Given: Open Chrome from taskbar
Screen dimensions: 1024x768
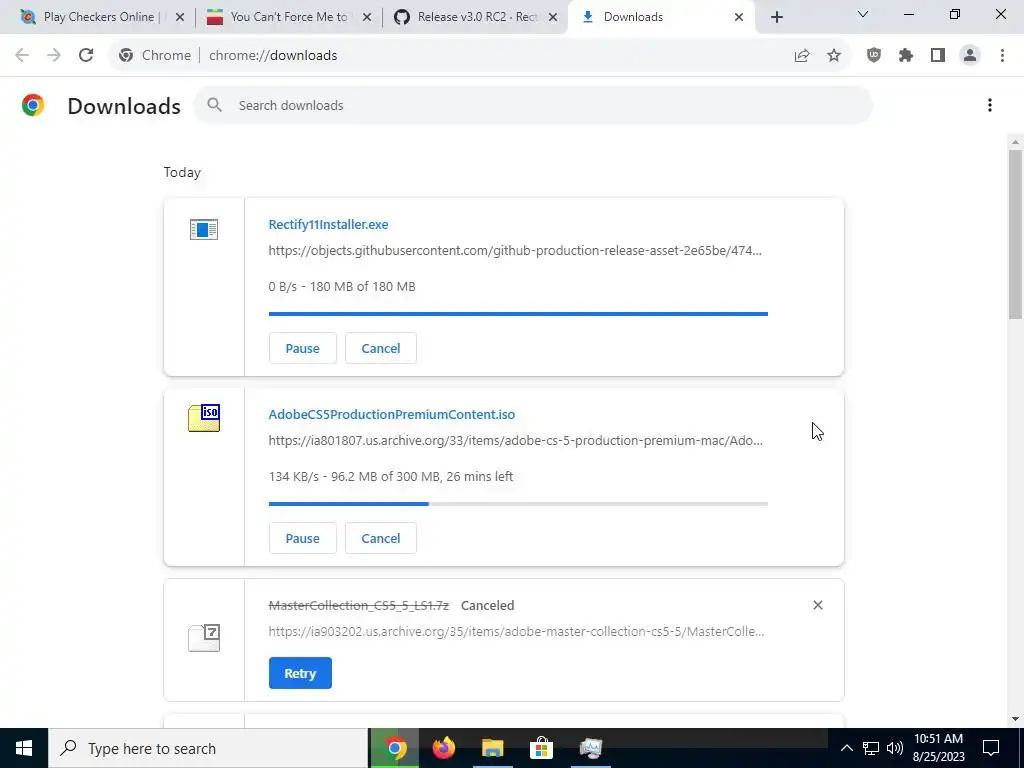Looking at the screenshot, I should pyautogui.click(x=395, y=748).
